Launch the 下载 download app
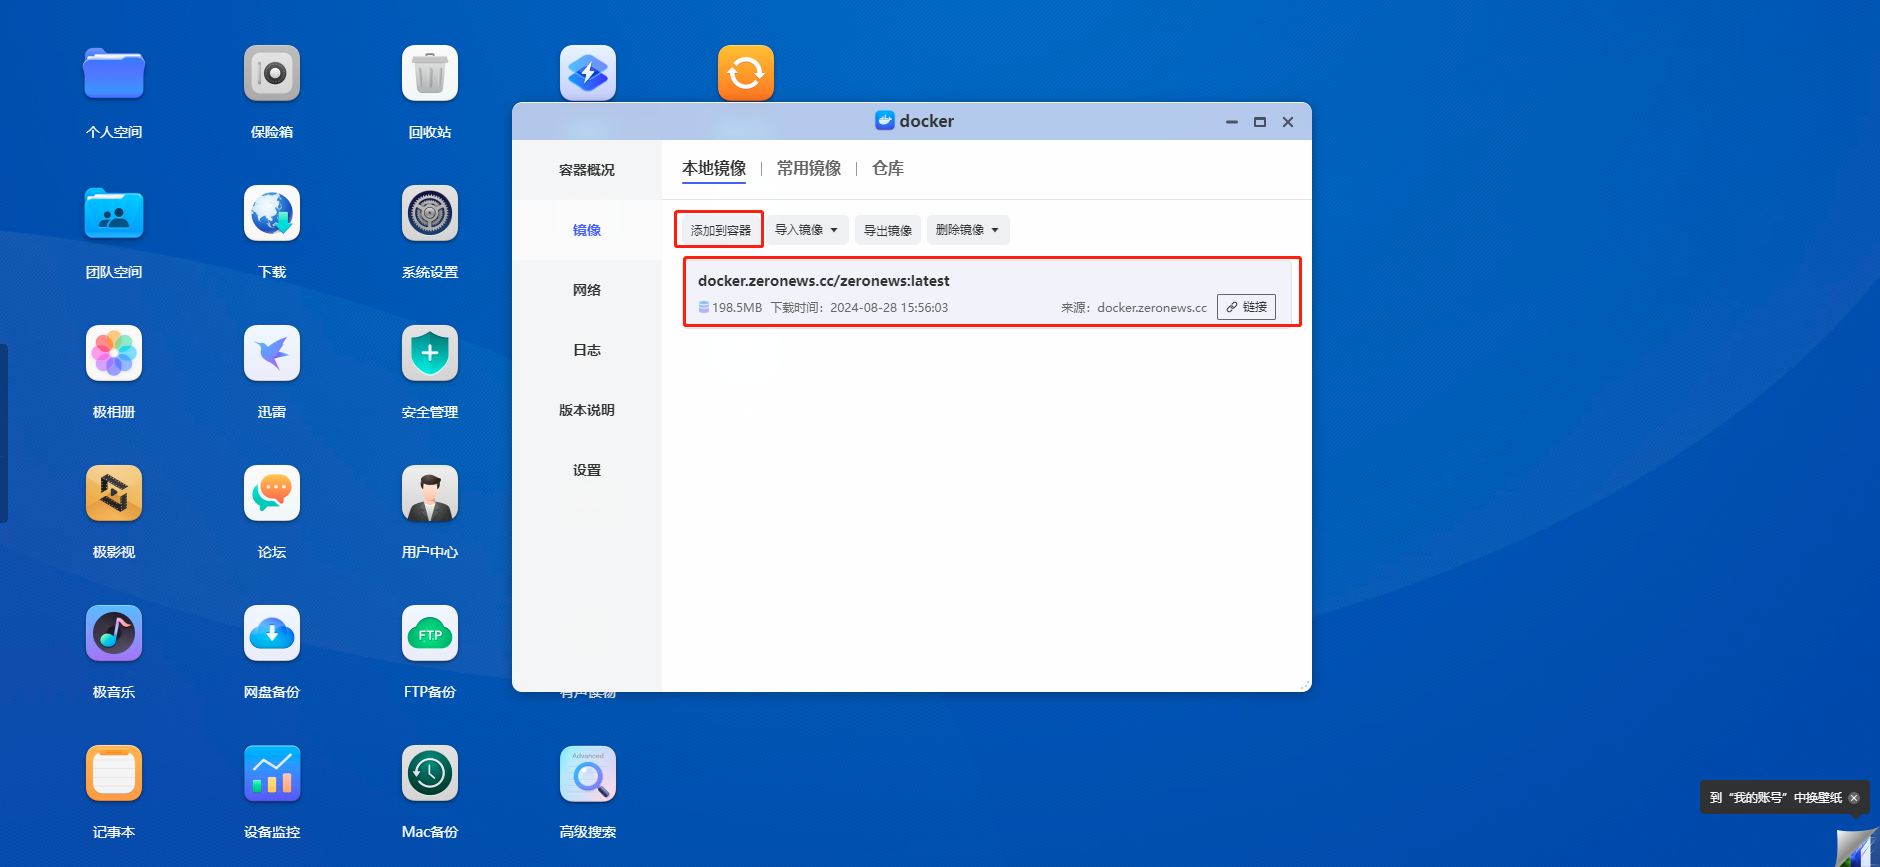The height and width of the screenshot is (867, 1880). click(272, 213)
